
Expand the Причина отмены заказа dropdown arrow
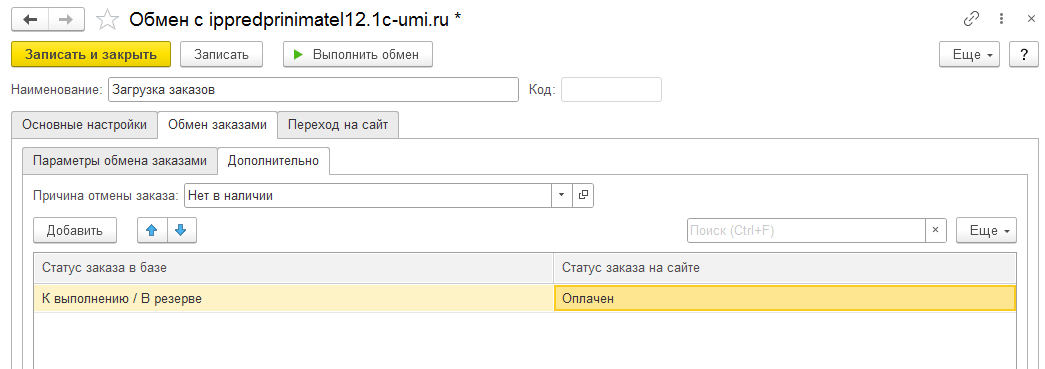pos(562,195)
